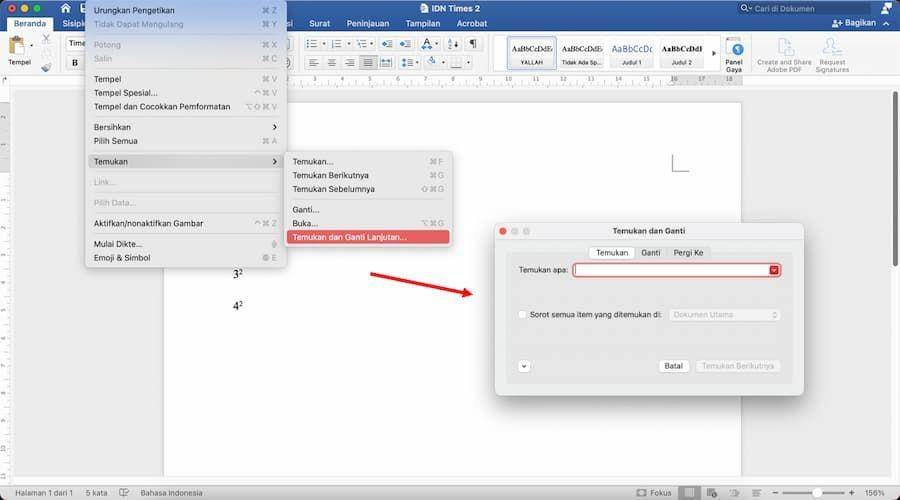Click the sort A-Z icon
The height and width of the screenshot is (500, 900).
coord(453,44)
